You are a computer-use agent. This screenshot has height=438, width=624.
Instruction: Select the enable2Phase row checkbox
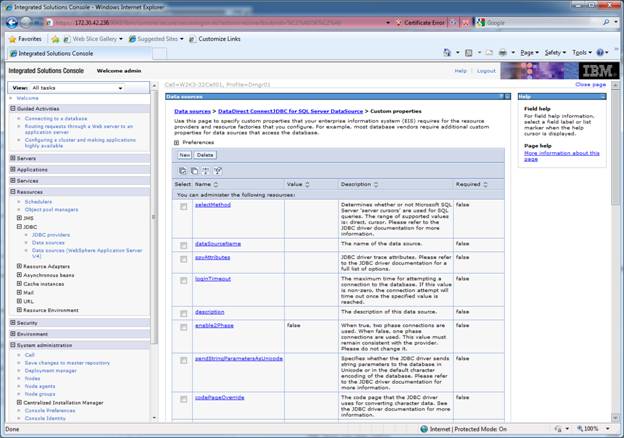click(x=183, y=326)
